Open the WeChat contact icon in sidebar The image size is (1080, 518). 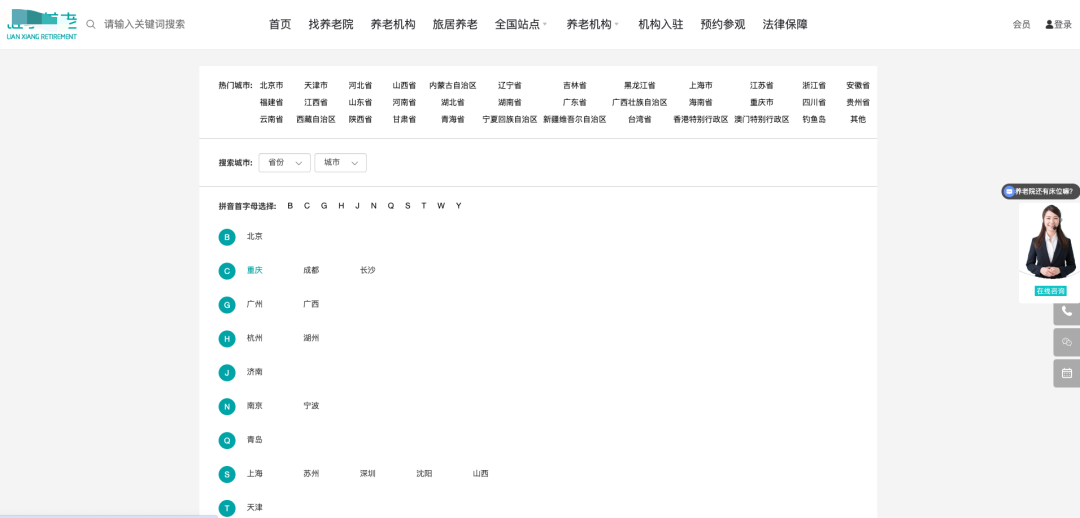click(x=1066, y=342)
